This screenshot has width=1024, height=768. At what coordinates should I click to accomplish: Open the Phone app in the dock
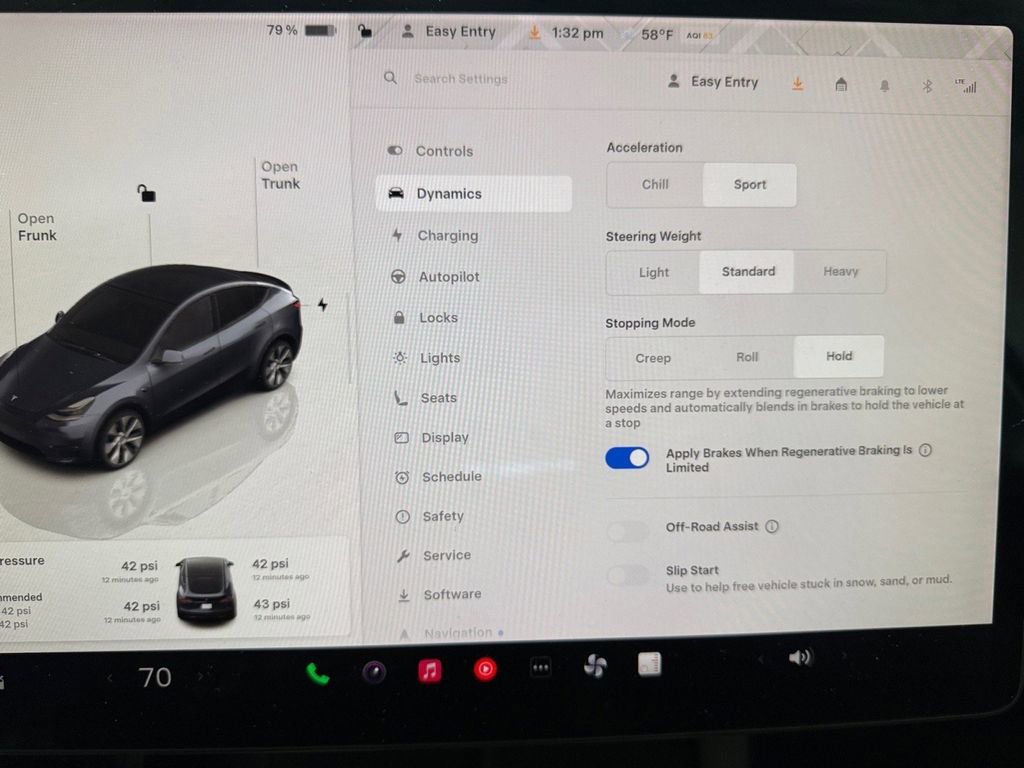click(x=318, y=673)
